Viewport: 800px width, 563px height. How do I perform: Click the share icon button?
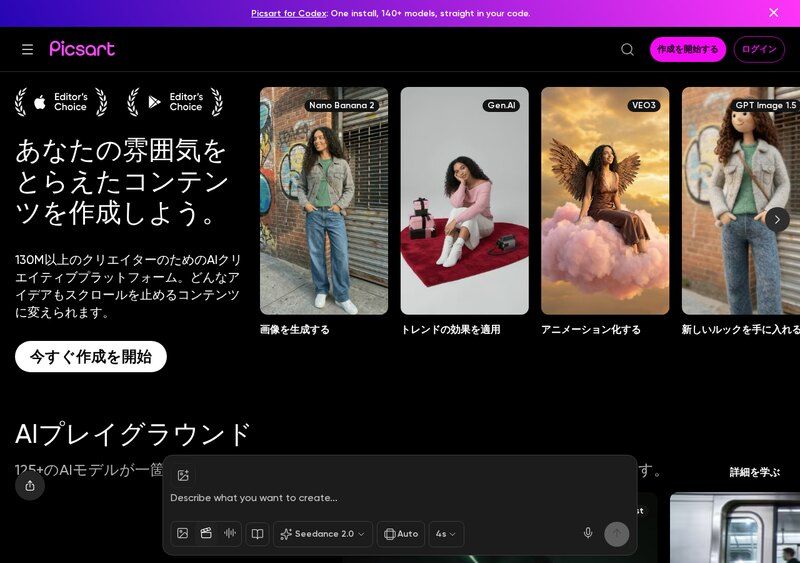tap(30, 485)
